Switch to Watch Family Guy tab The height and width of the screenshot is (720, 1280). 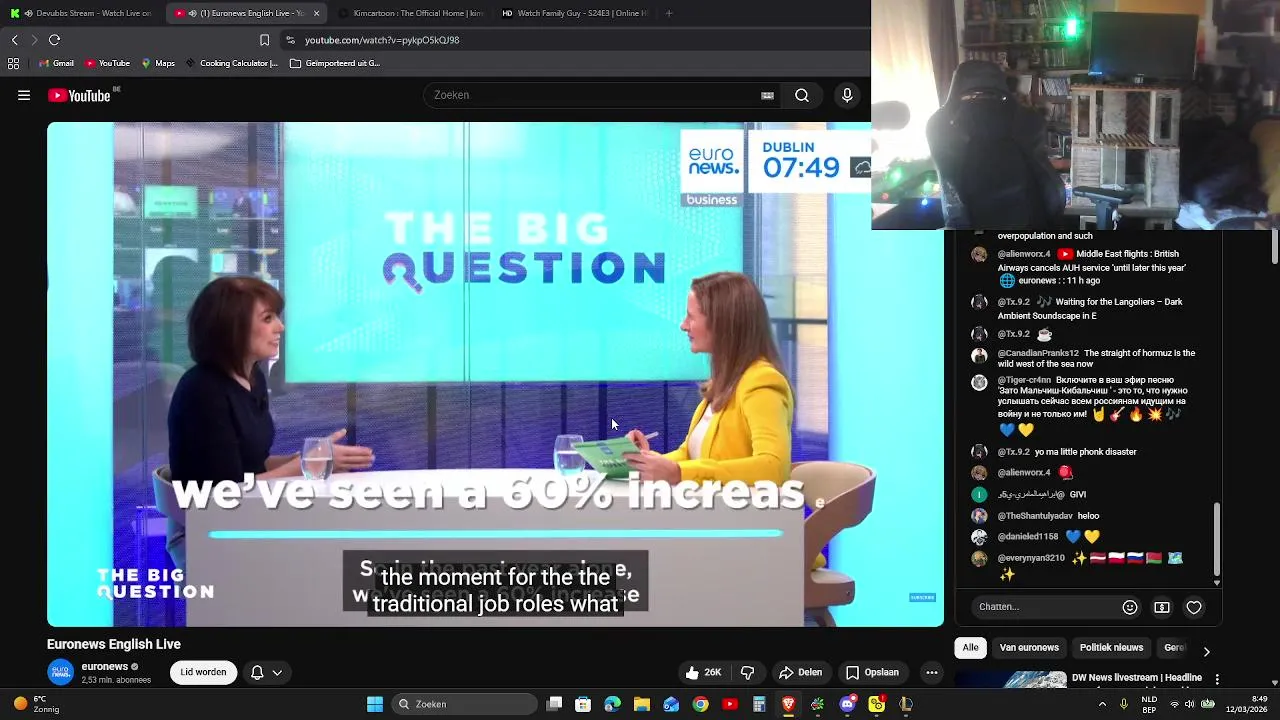573,13
